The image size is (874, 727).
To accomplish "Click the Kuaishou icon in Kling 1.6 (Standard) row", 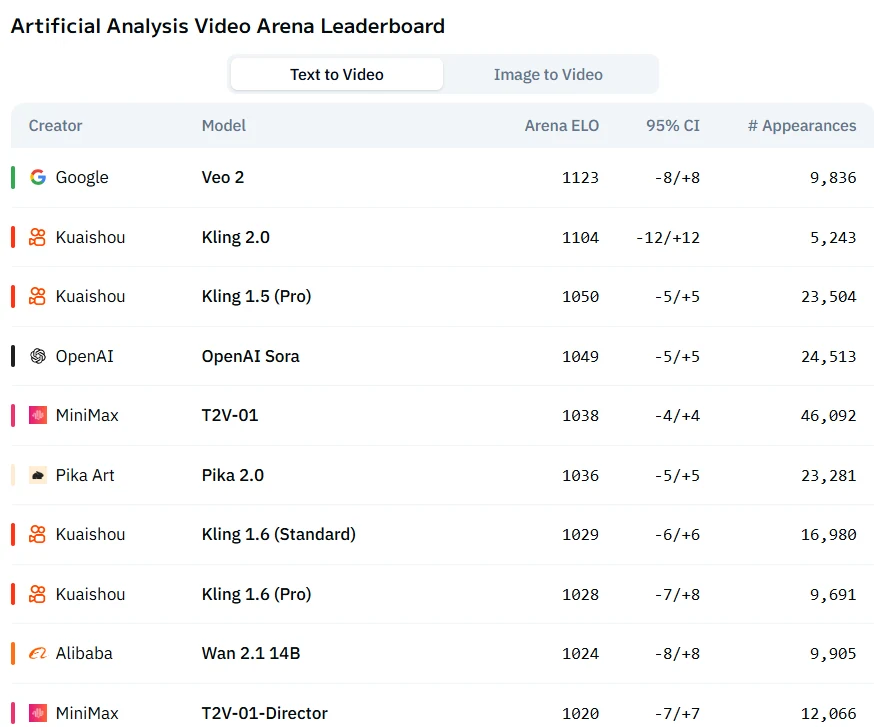I will click(37, 534).
